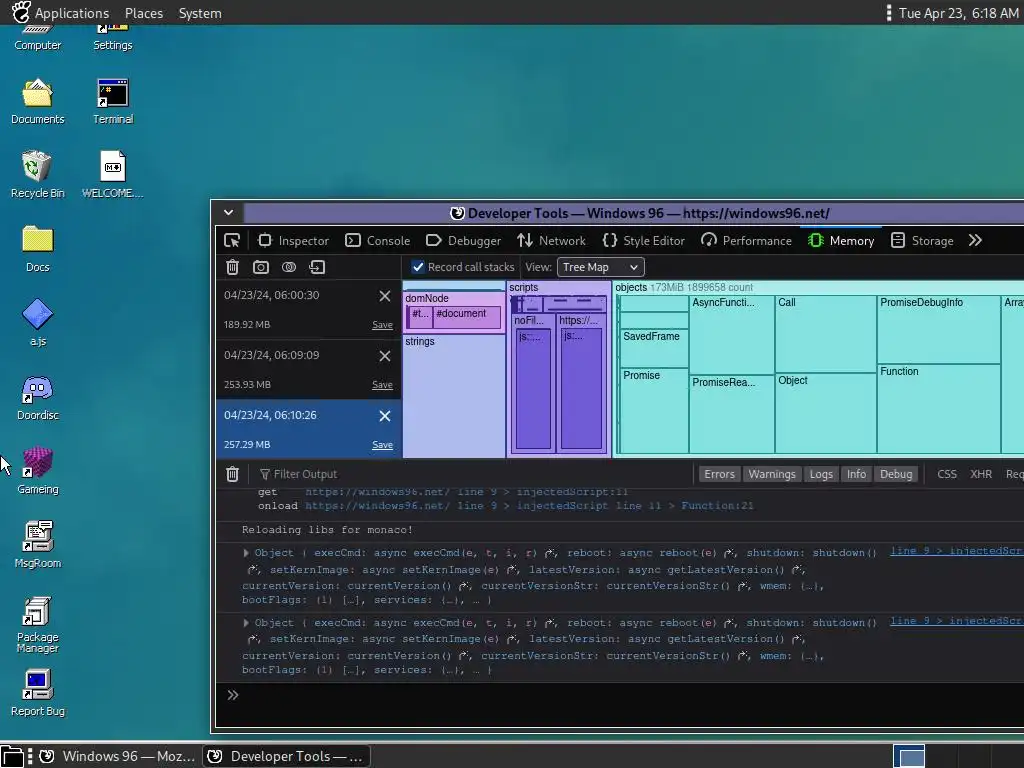The height and width of the screenshot is (768, 1024).
Task: Click the PromiseDebugInfo tree map block
Action: coord(938,329)
